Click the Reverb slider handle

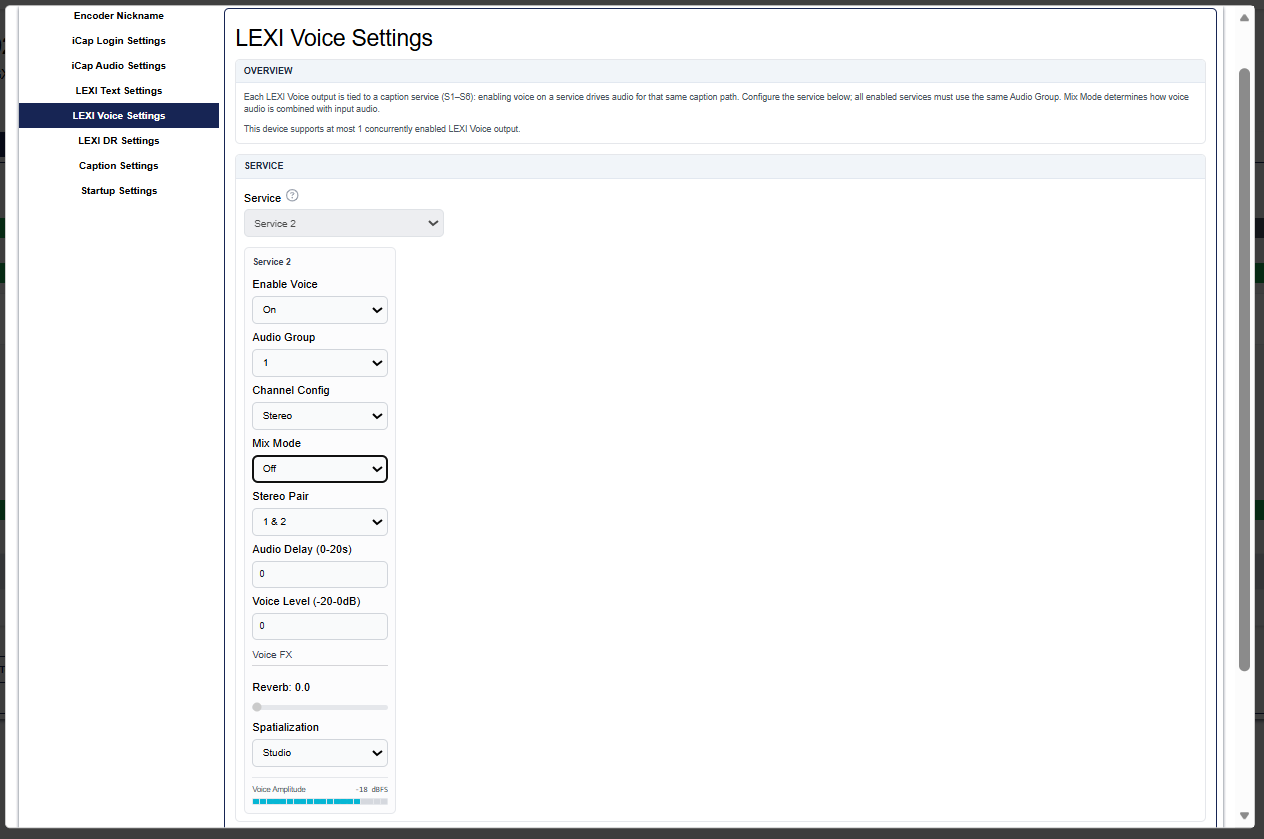[257, 707]
